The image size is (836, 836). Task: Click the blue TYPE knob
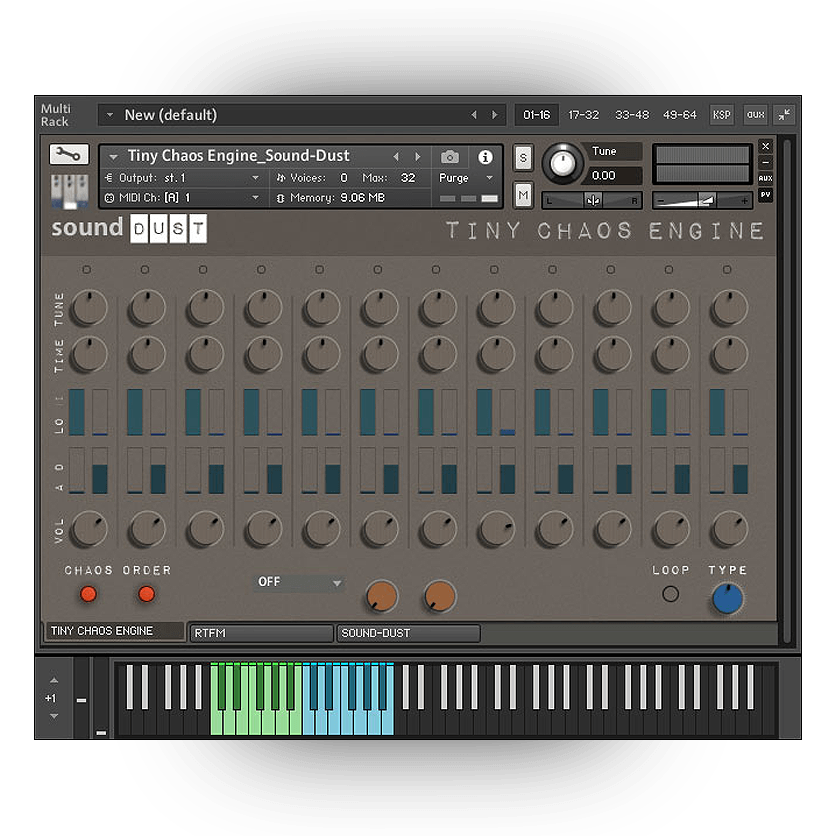pos(727,598)
